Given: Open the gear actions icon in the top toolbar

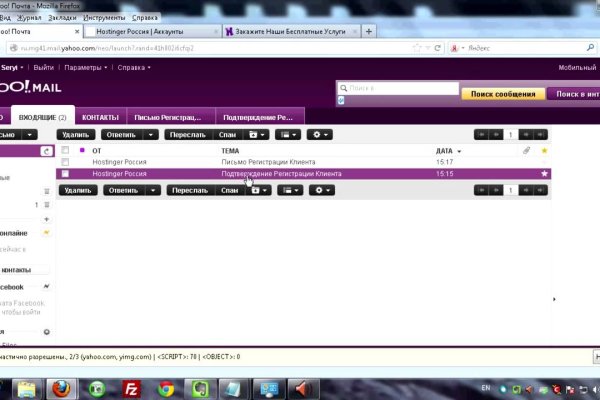Looking at the screenshot, I should pos(320,135).
